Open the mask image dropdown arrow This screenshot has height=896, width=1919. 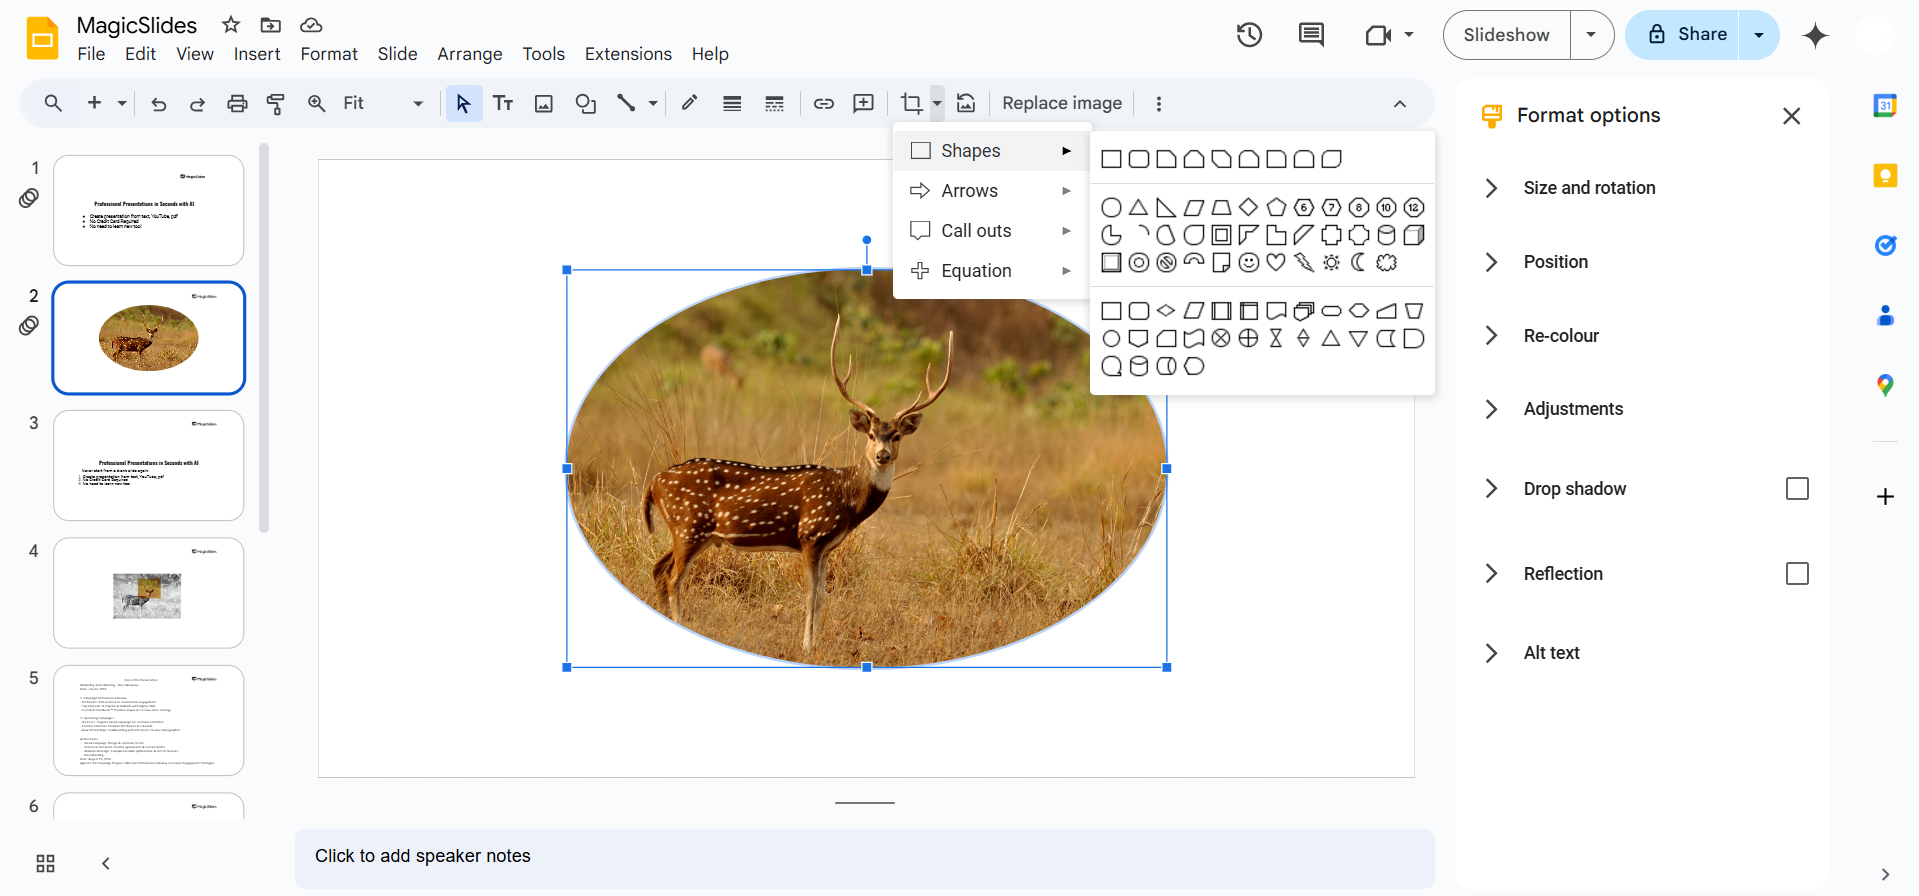(x=937, y=103)
